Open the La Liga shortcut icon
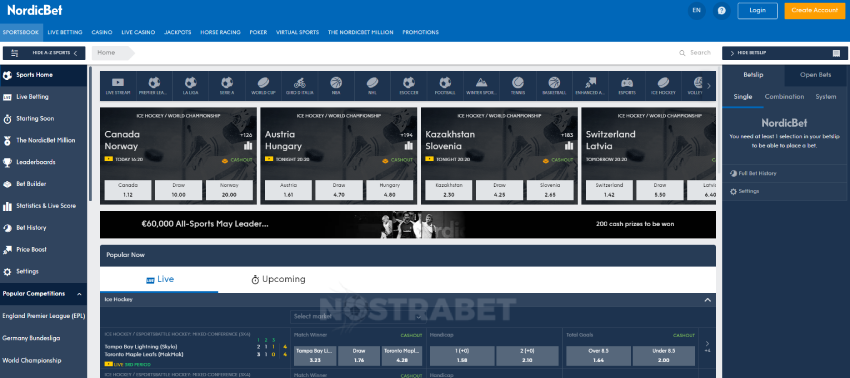This screenshot has height=378, width=850. [190, 86]
